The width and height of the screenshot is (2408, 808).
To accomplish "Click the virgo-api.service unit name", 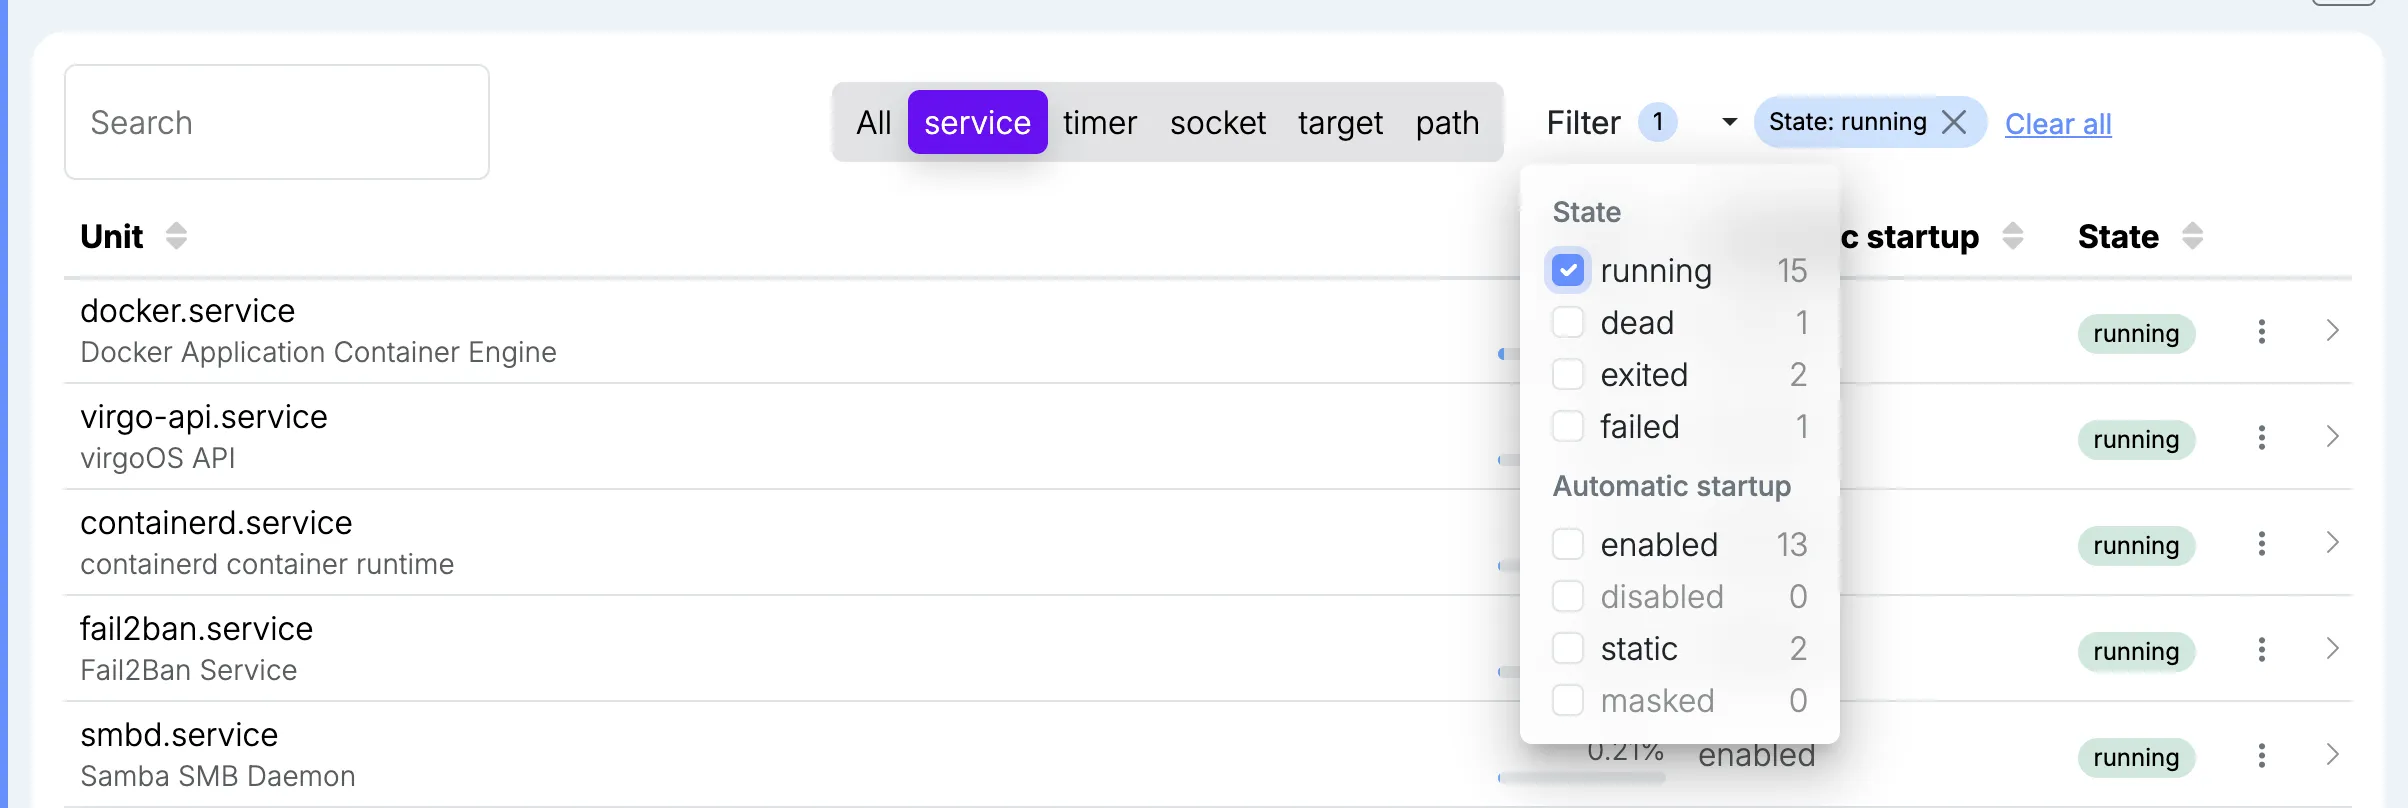I will (x=203, y=417).
